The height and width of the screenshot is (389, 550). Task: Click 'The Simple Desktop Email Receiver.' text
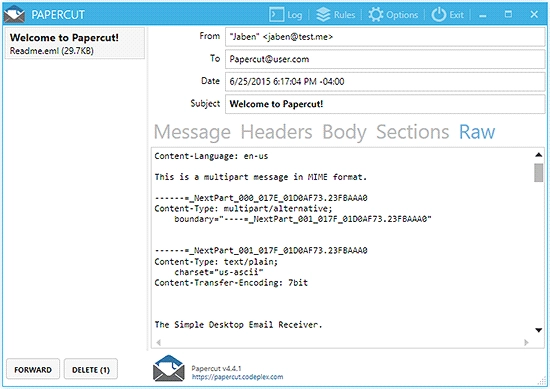click(238, 325)
